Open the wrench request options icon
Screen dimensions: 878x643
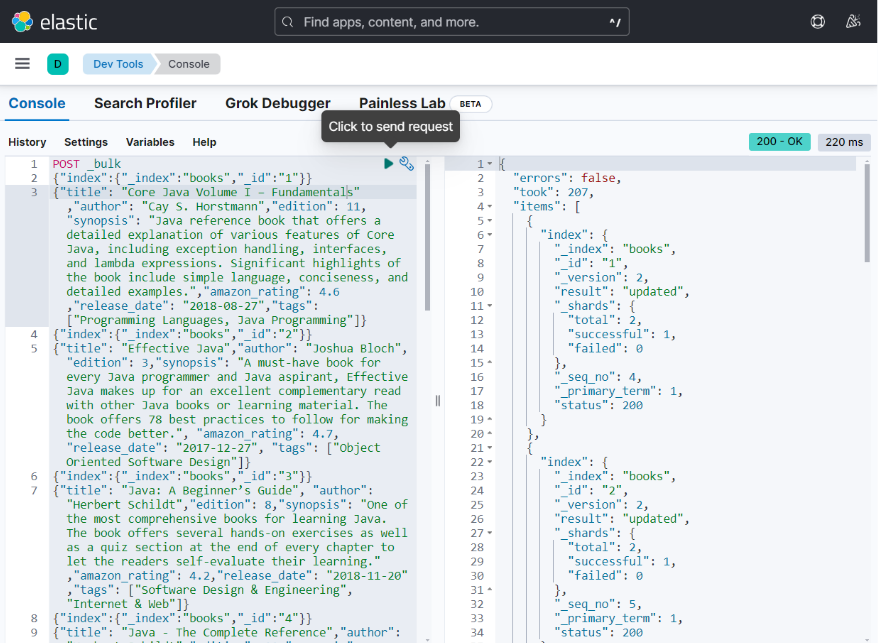pyautogui.click(x=407, y=164)
